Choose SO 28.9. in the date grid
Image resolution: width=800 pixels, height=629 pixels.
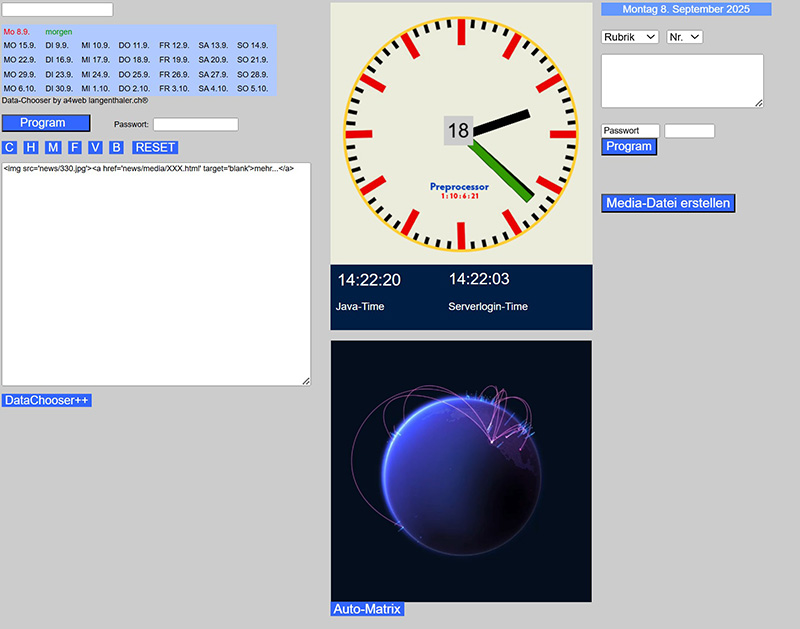[252, 74]
